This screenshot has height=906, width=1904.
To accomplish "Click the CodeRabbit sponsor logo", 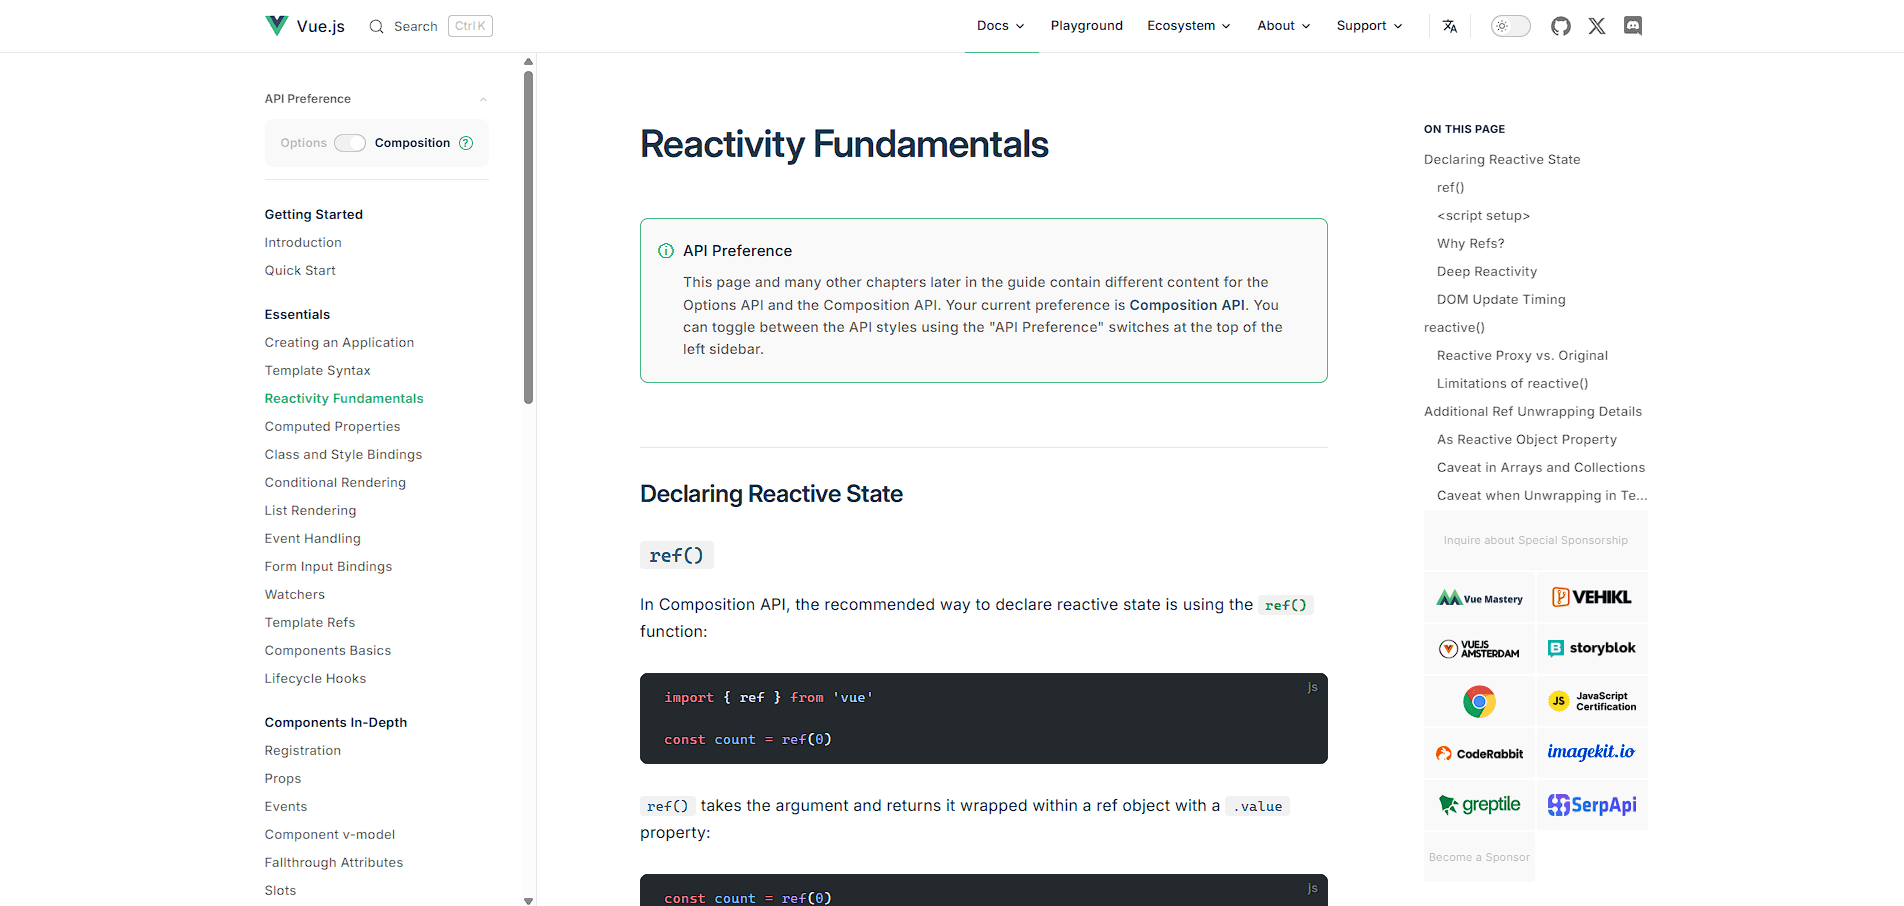I will pos(1479,753).
